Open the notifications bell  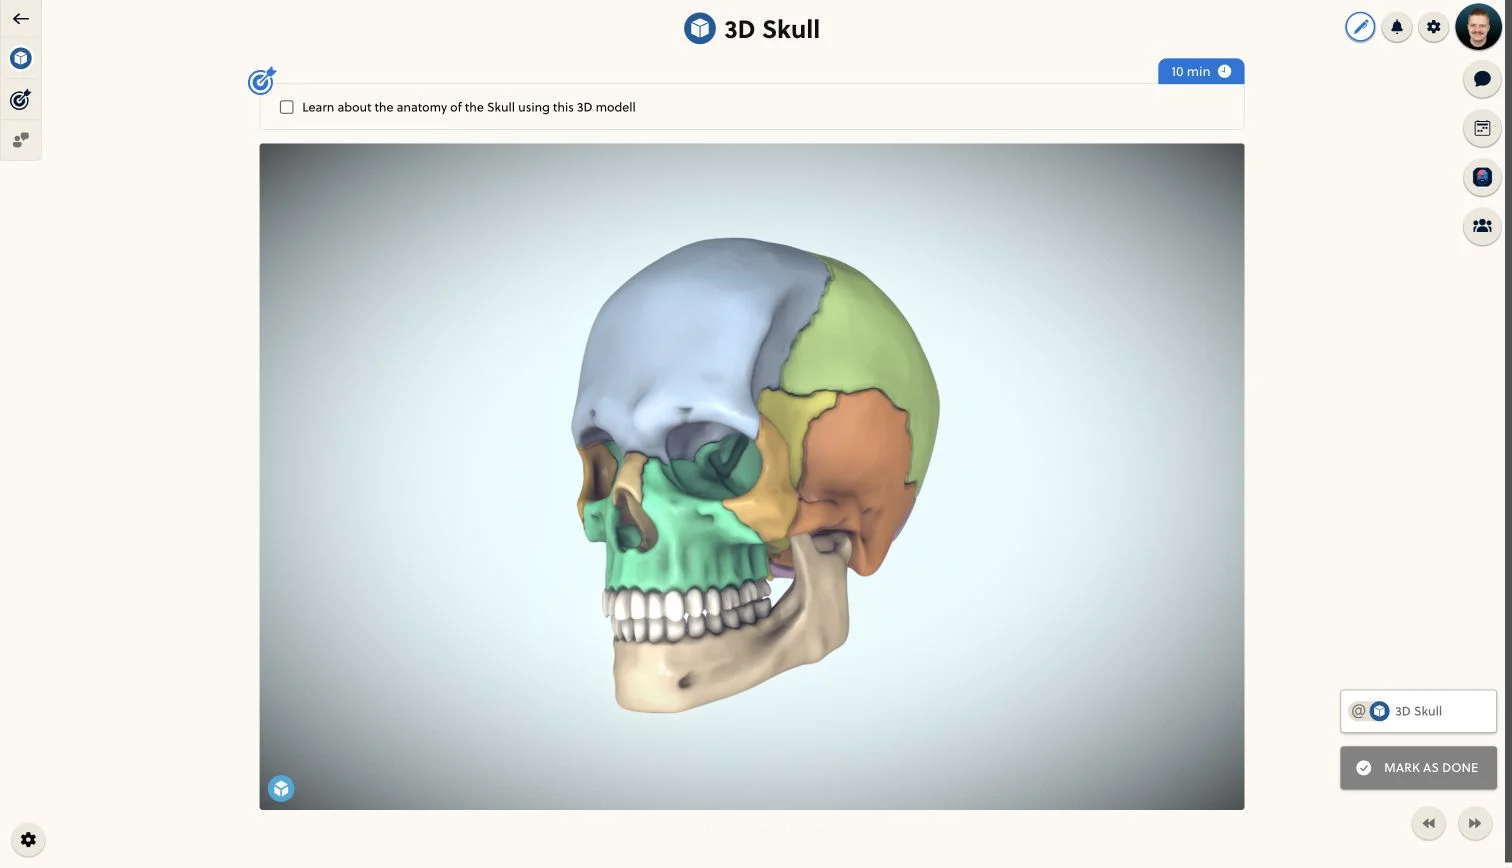pos(1397,27)
